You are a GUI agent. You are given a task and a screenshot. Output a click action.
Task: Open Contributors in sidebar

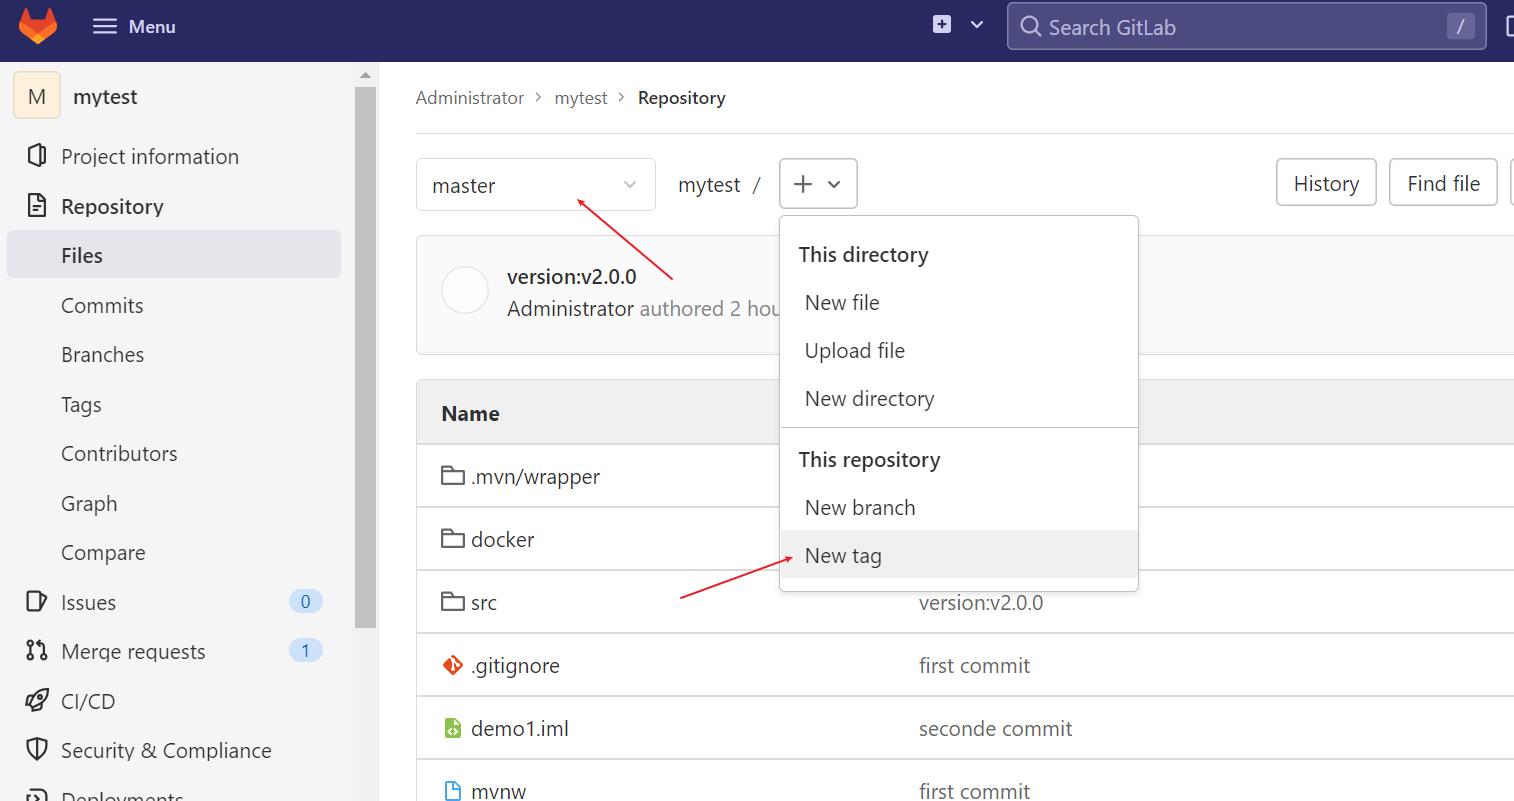119,454
